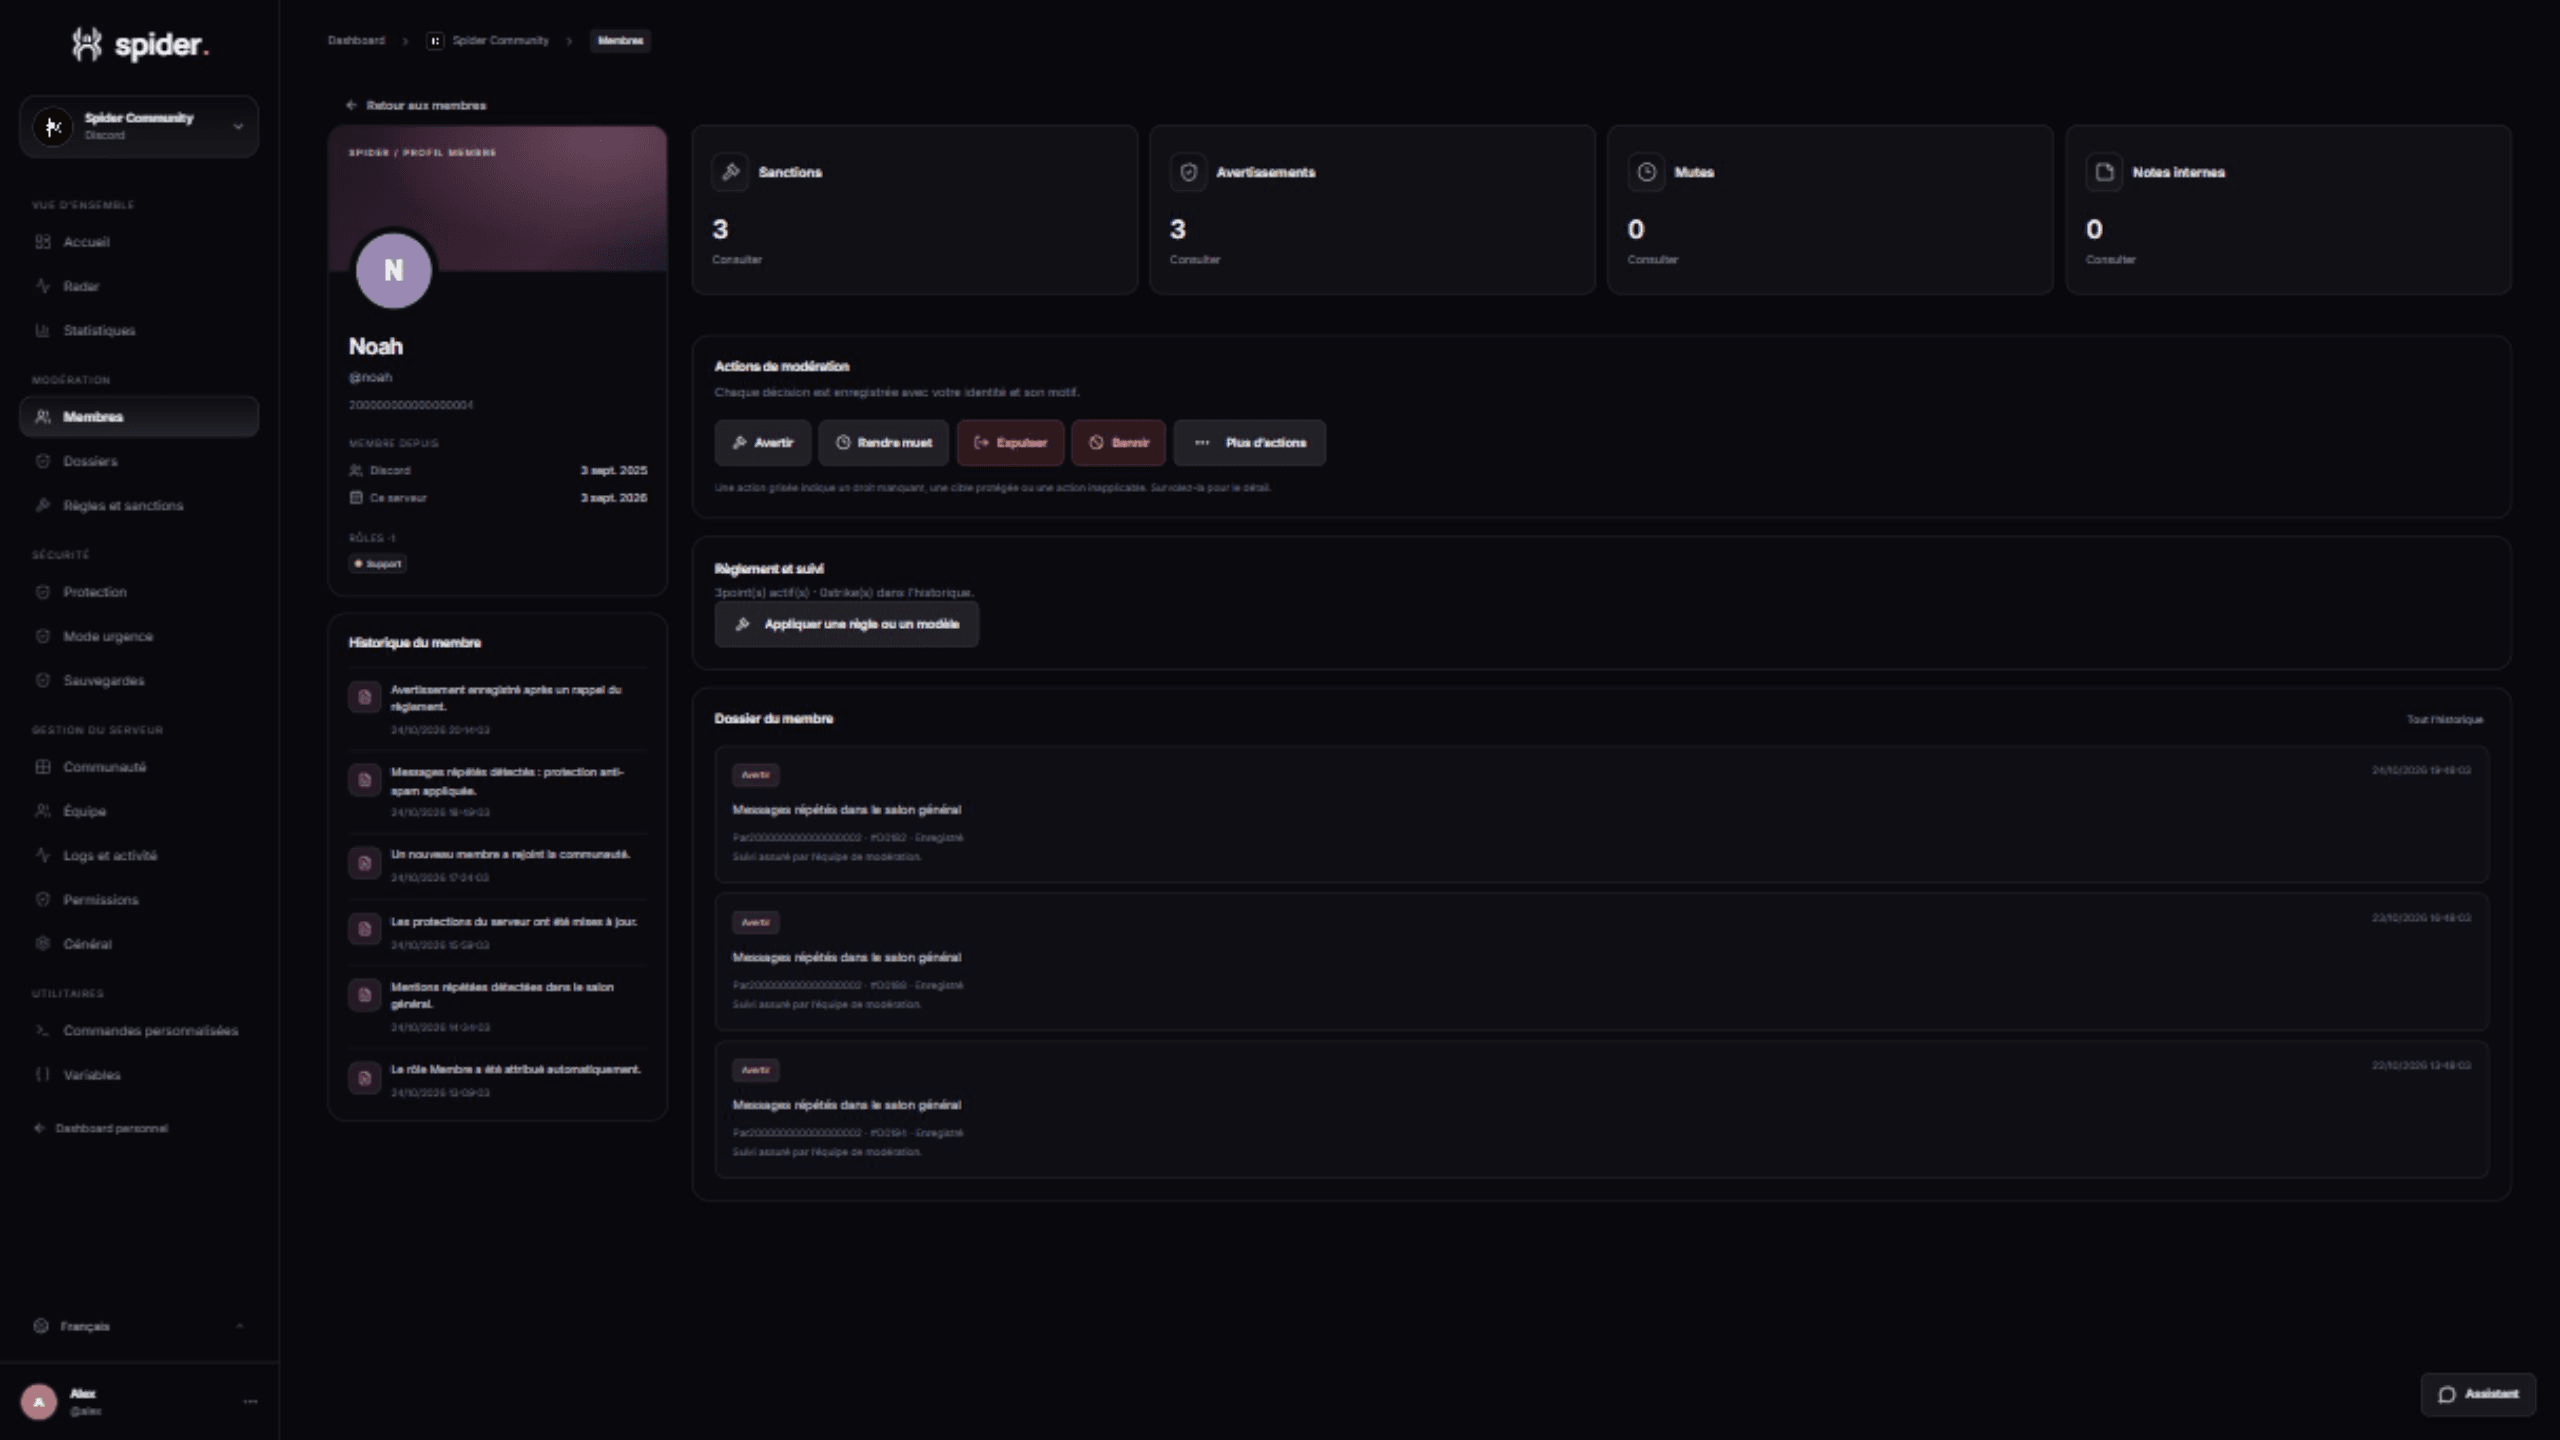Open the Accueil sidebar item
The height and width of the screenshot is (1440, 2560).
click(139, 242)
